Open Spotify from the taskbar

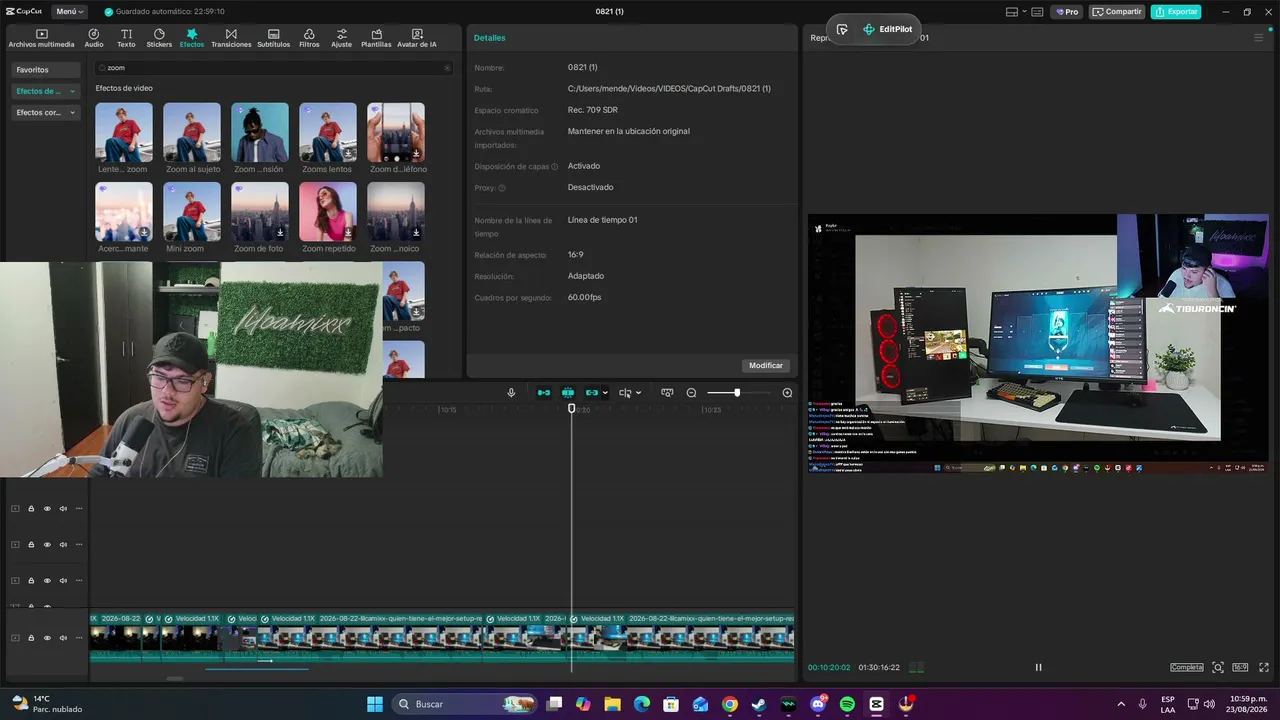point(847,704)
